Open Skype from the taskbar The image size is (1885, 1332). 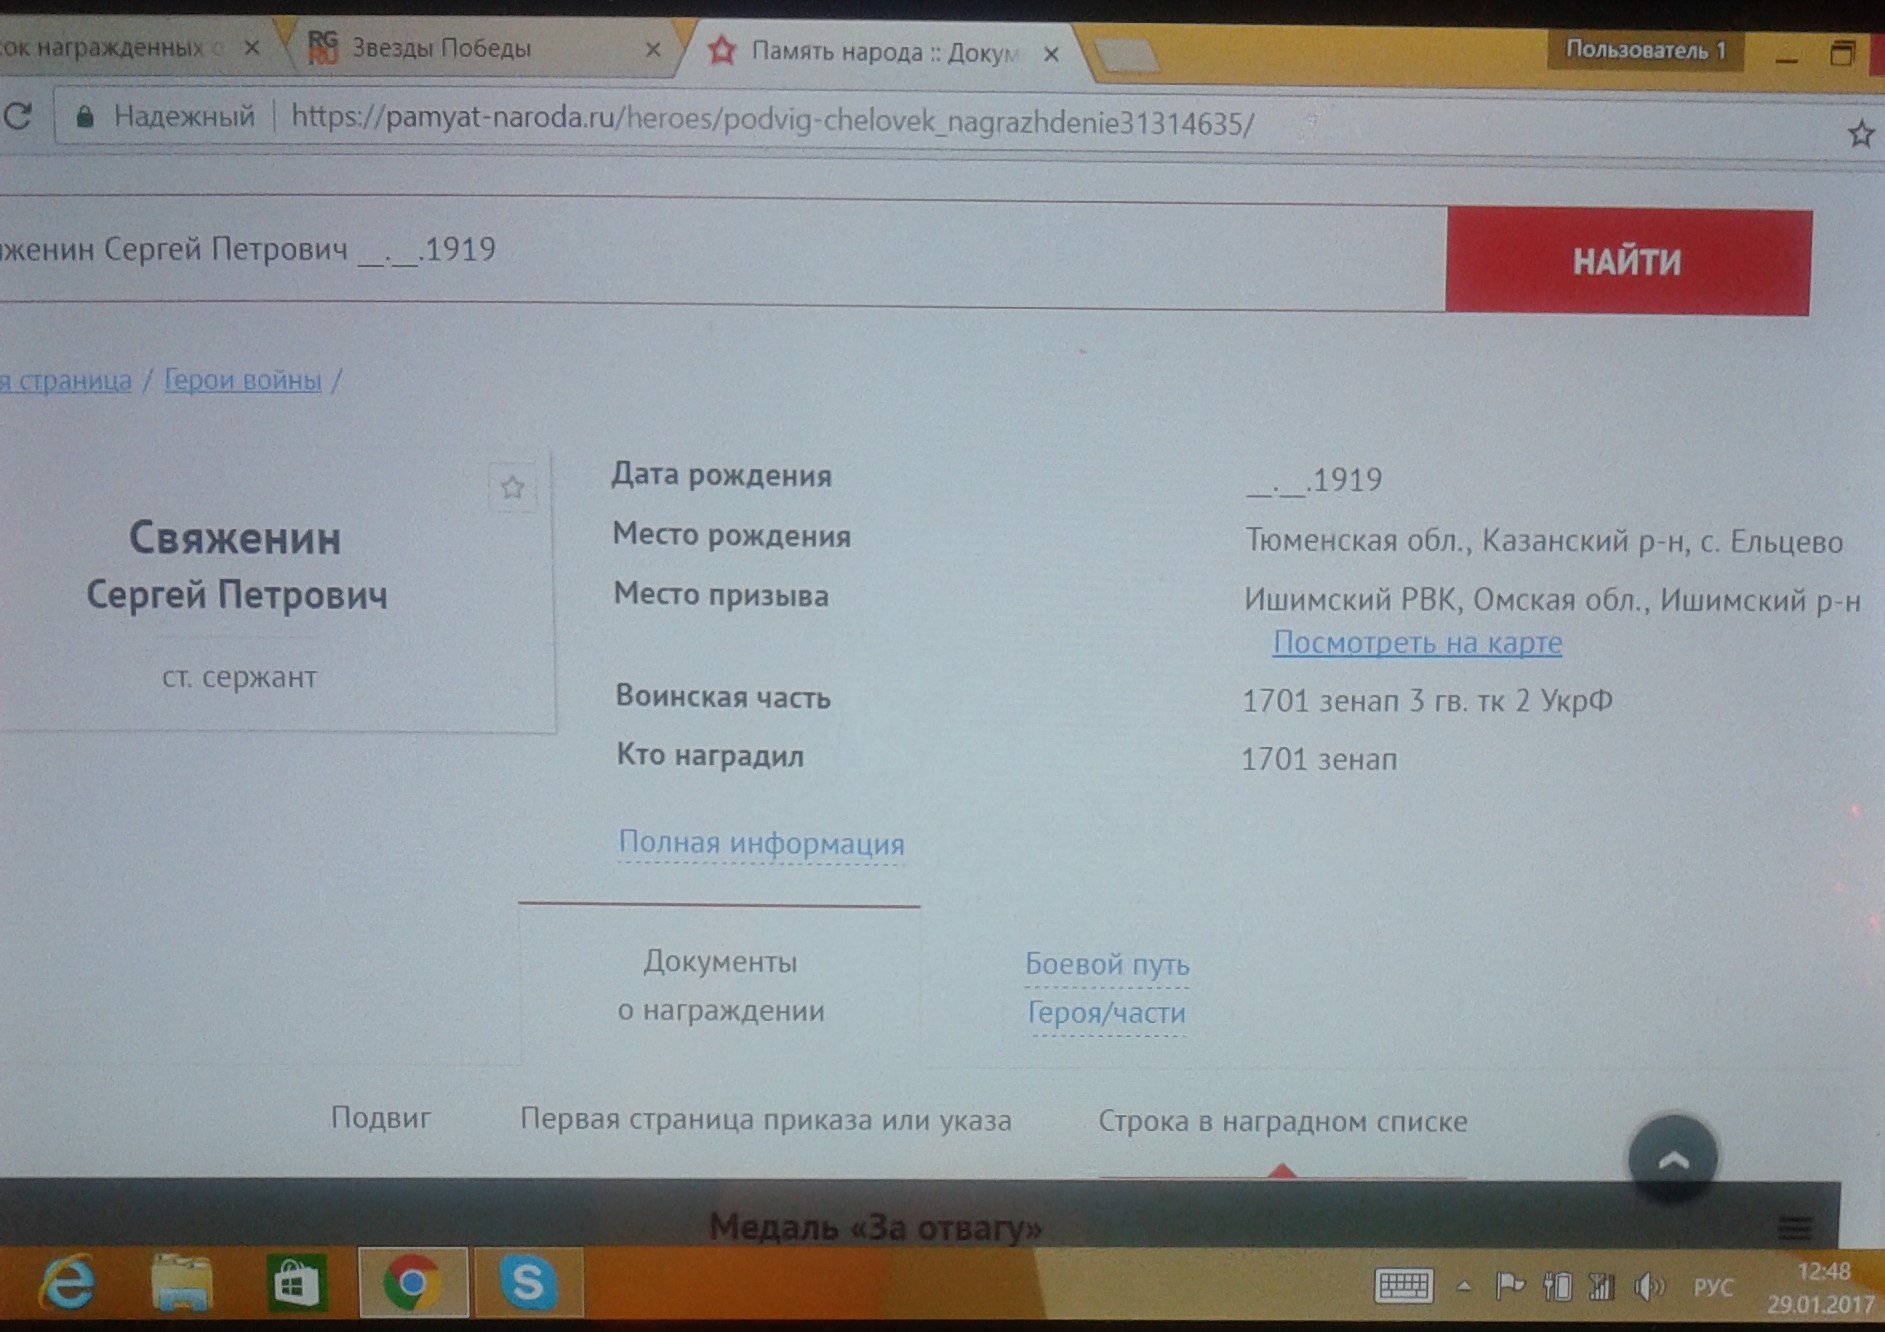pyautogui.click(x=528, y=1283)
